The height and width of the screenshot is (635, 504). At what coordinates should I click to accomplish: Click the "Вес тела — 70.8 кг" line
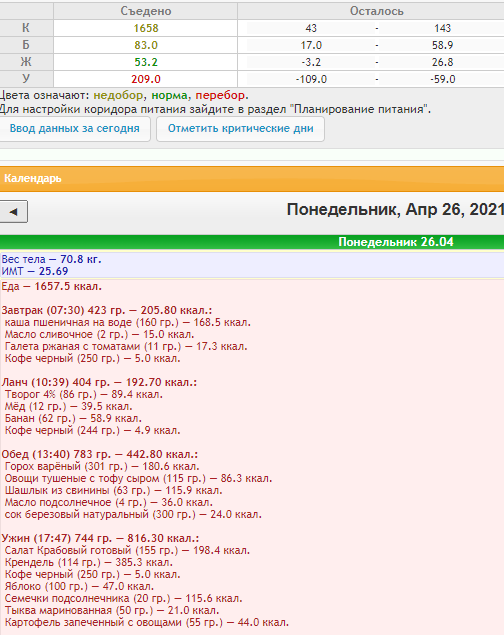click(51, 259)
